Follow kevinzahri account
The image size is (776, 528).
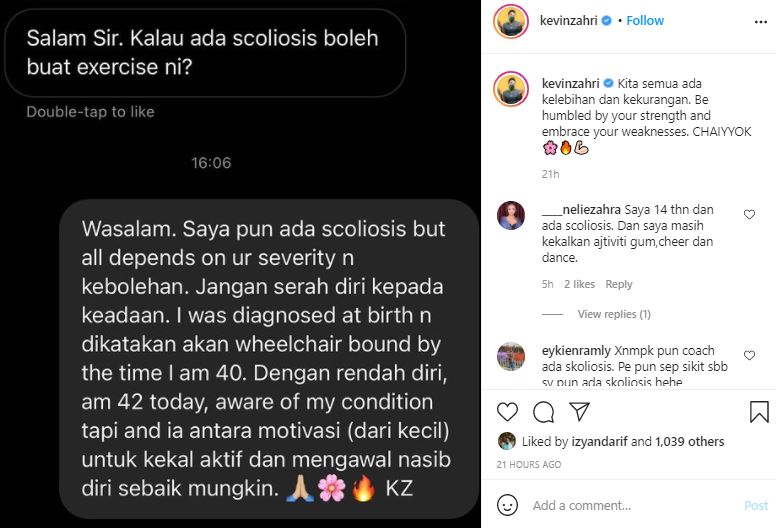pyautogui.click(x=645, y=21)
